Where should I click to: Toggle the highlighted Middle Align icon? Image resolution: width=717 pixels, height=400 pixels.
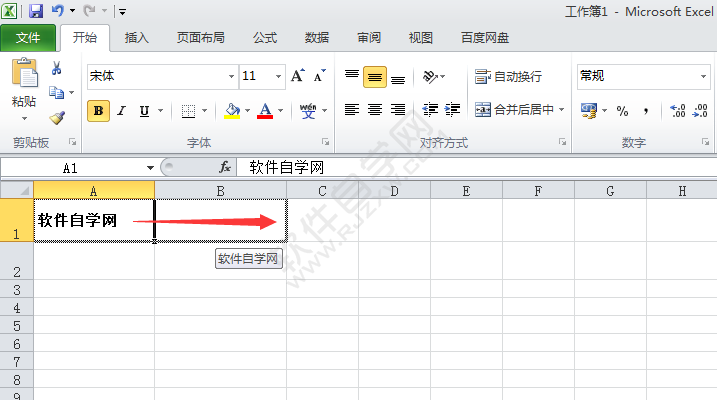point(375,77)
